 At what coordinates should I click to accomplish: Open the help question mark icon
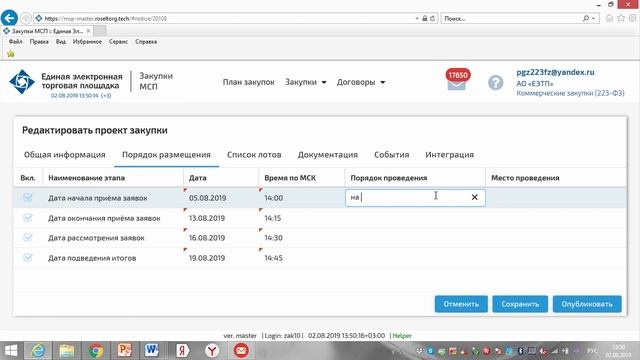click(496, 83)
